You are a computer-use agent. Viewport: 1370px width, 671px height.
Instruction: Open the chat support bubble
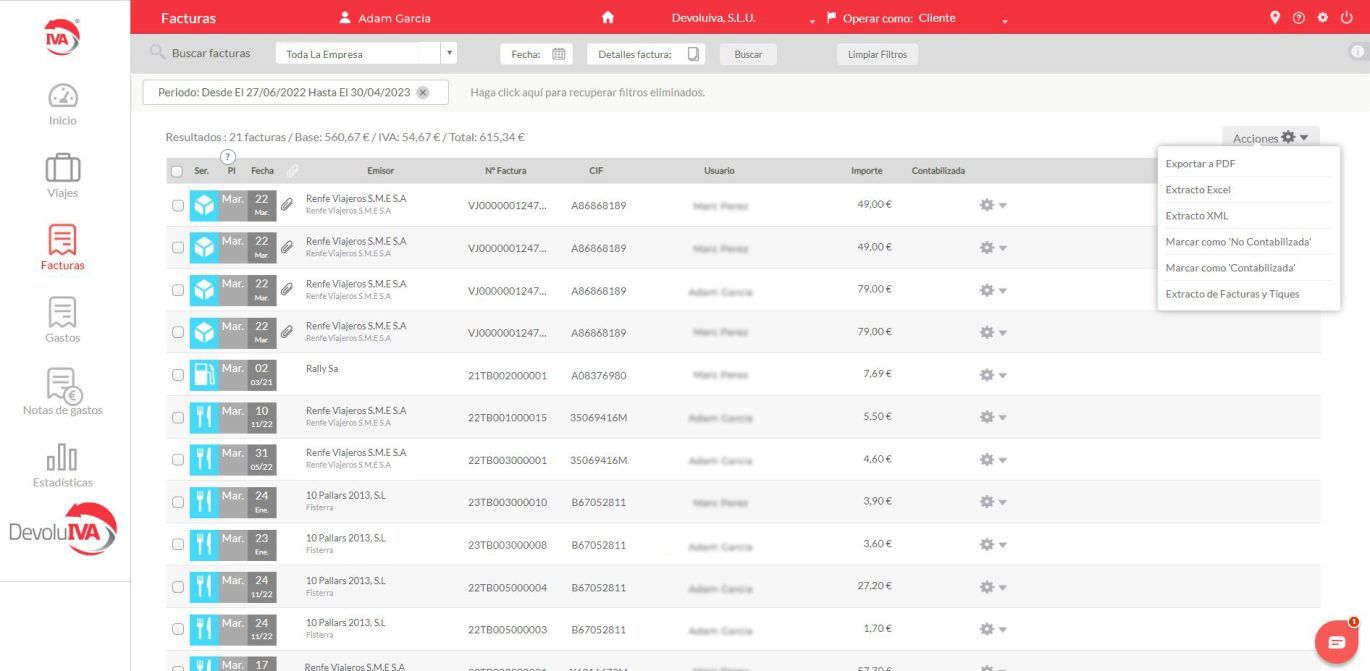pyautogui.click(x=1336, y=642)
